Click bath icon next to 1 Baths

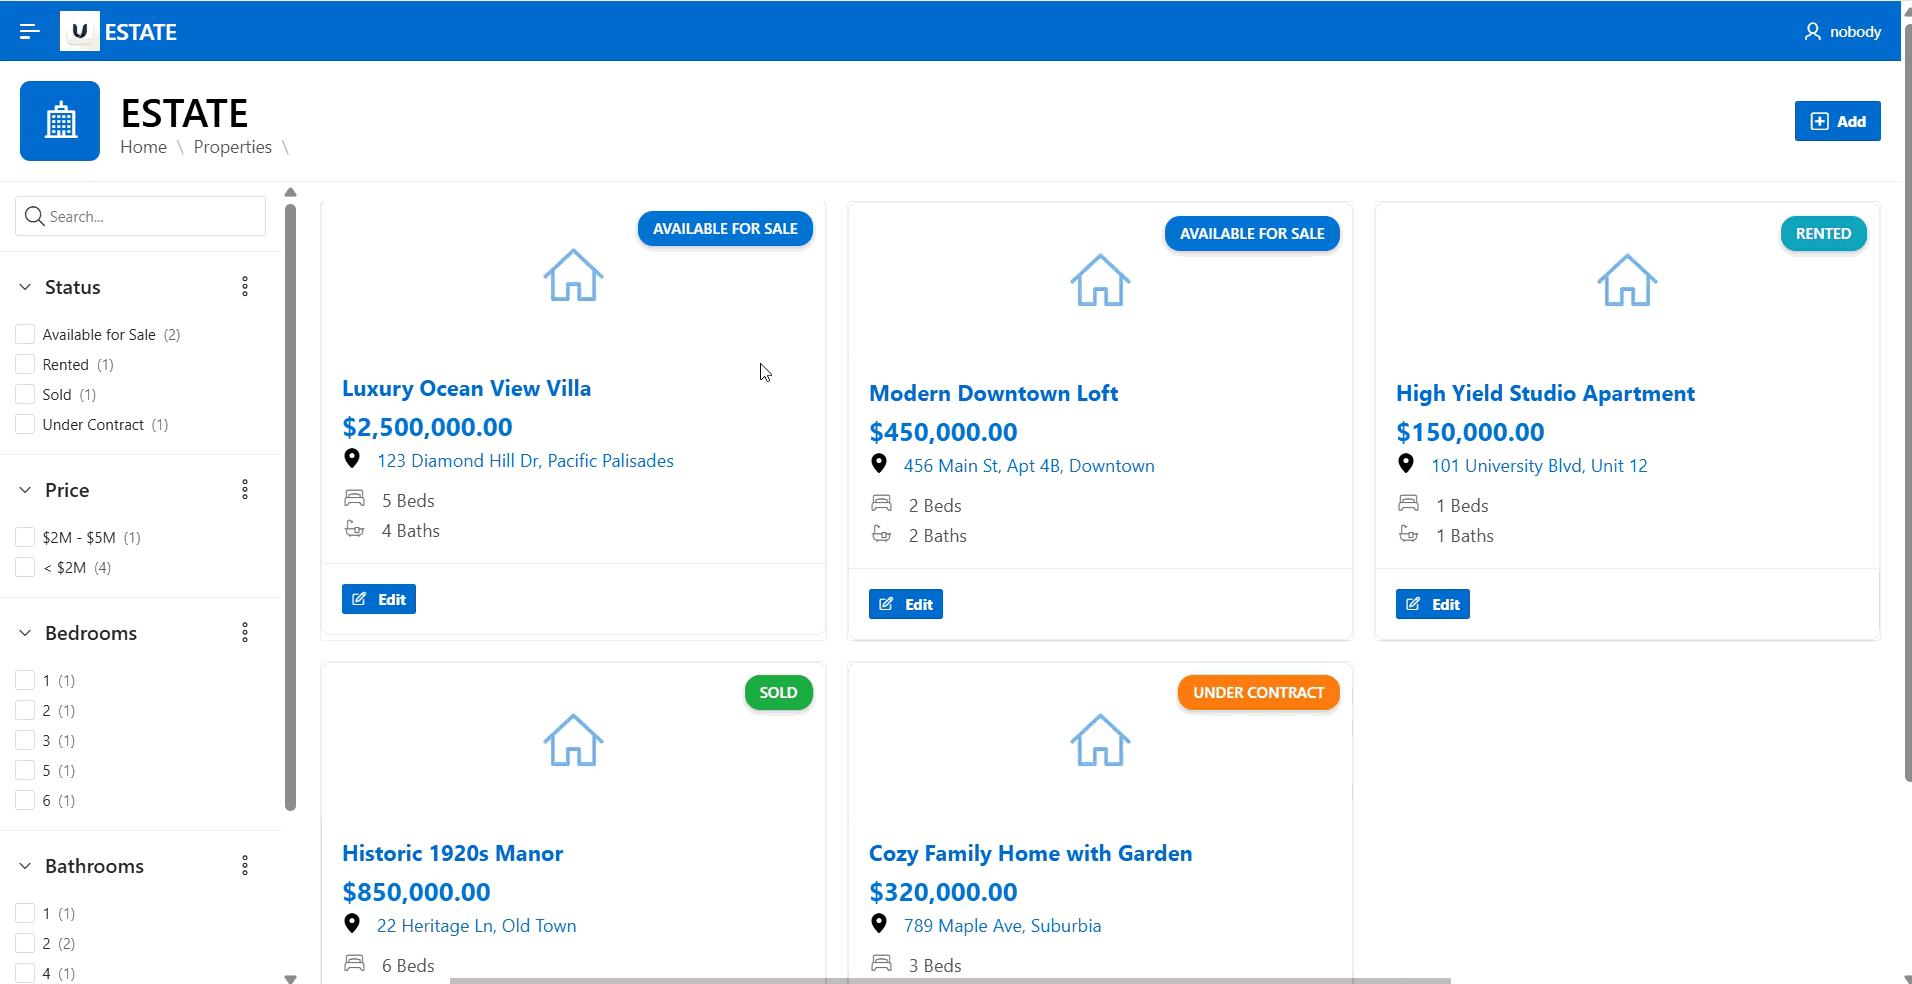click(x=1409, y=534)
